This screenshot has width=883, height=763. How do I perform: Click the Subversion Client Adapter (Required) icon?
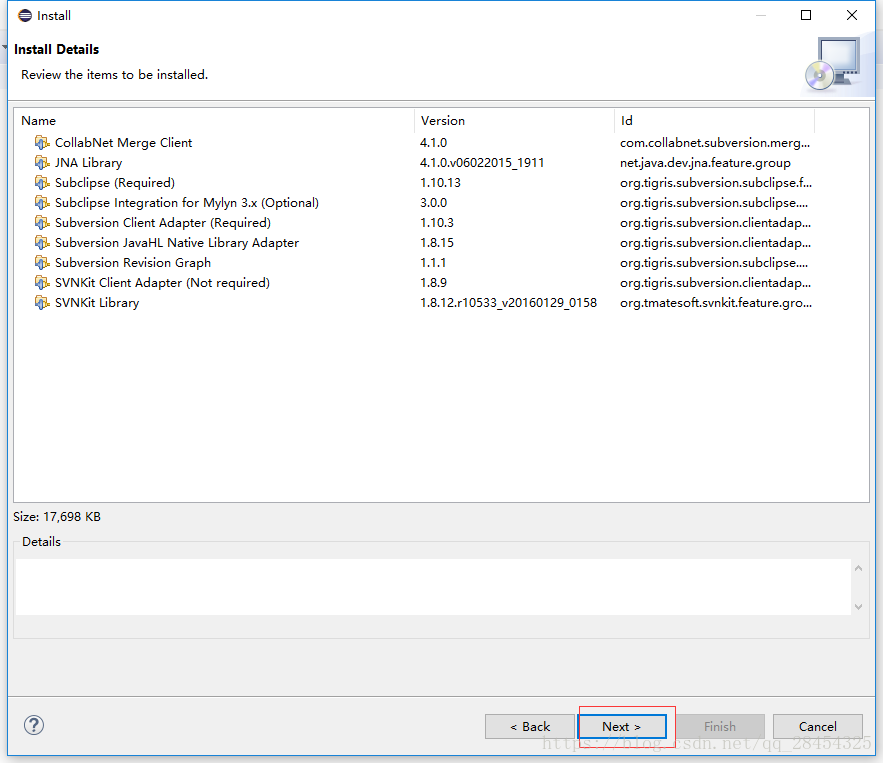pyautogui.click(x=42, y=222)
